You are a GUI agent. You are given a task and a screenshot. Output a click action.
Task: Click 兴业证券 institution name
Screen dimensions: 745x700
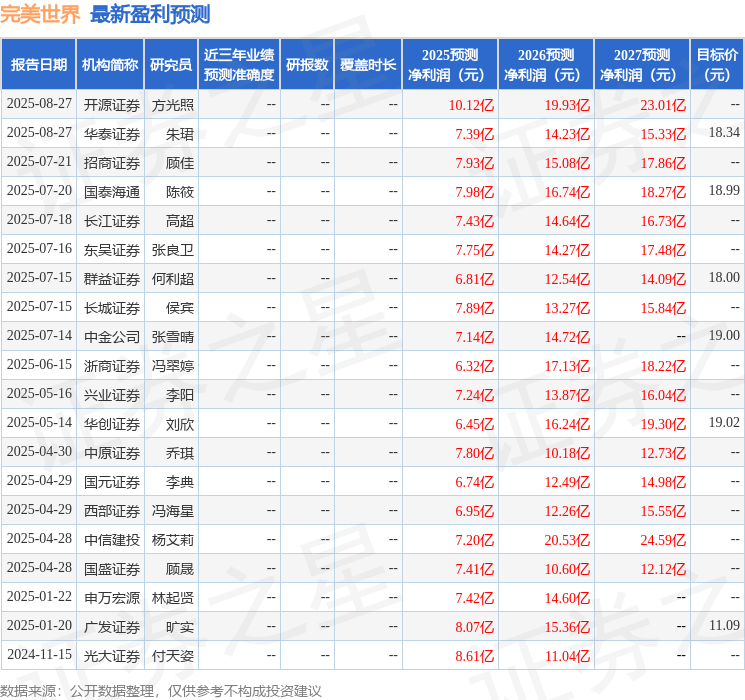pos(112,395)
